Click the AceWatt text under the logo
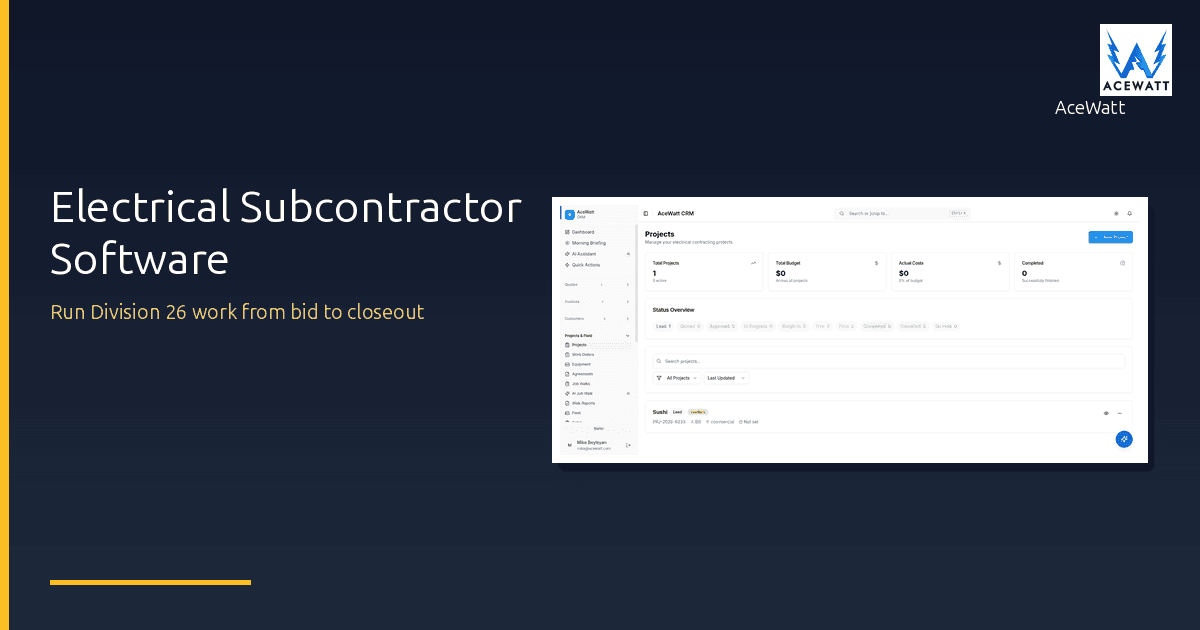This screenshot has width=1200, height=630. [1090, 108]
